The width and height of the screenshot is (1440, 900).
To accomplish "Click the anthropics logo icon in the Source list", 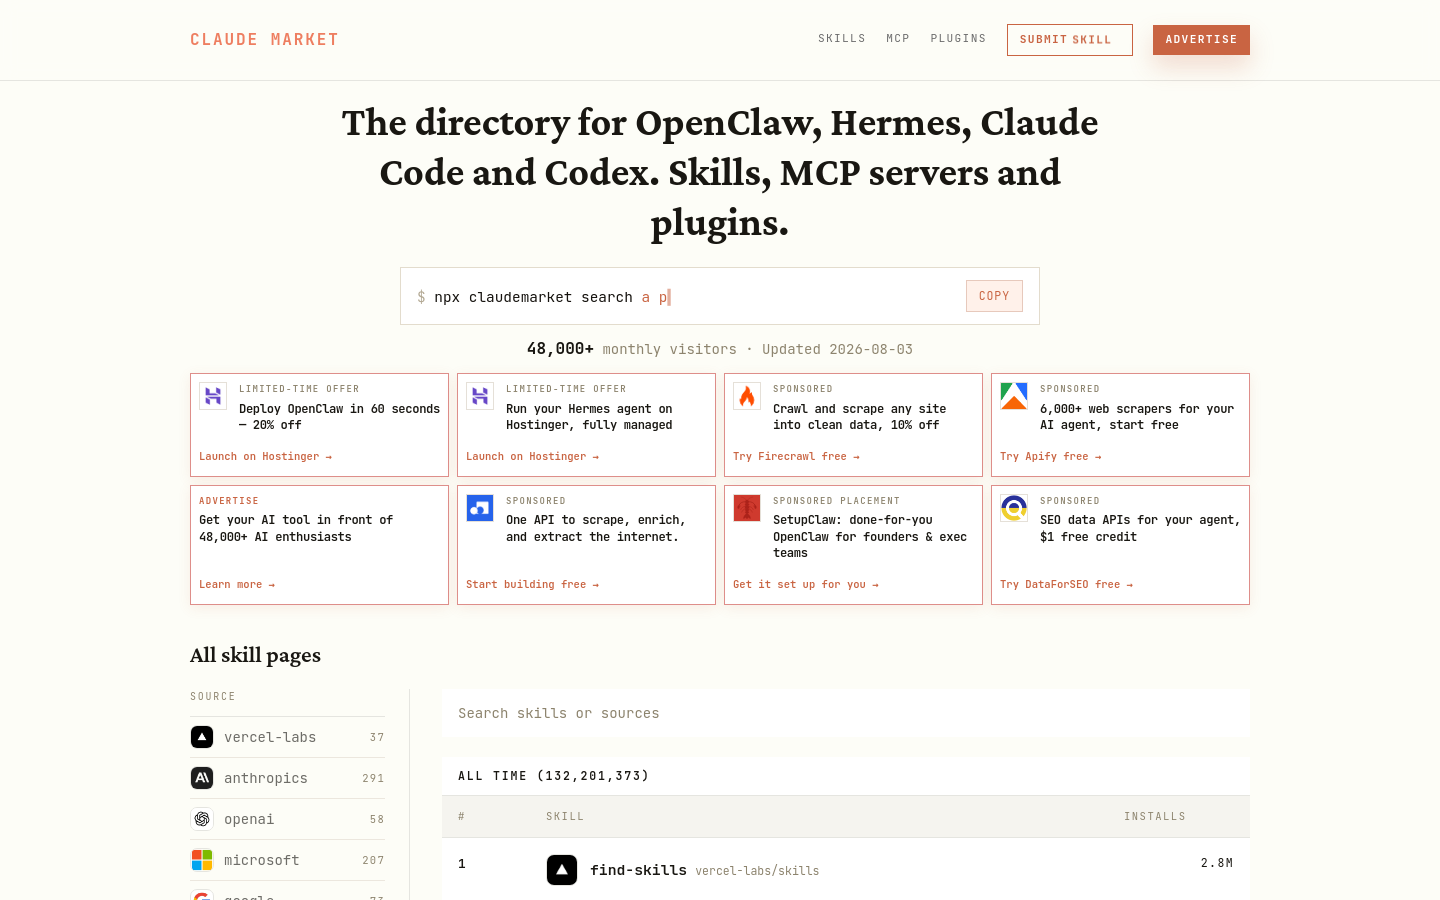I will 202,778.
